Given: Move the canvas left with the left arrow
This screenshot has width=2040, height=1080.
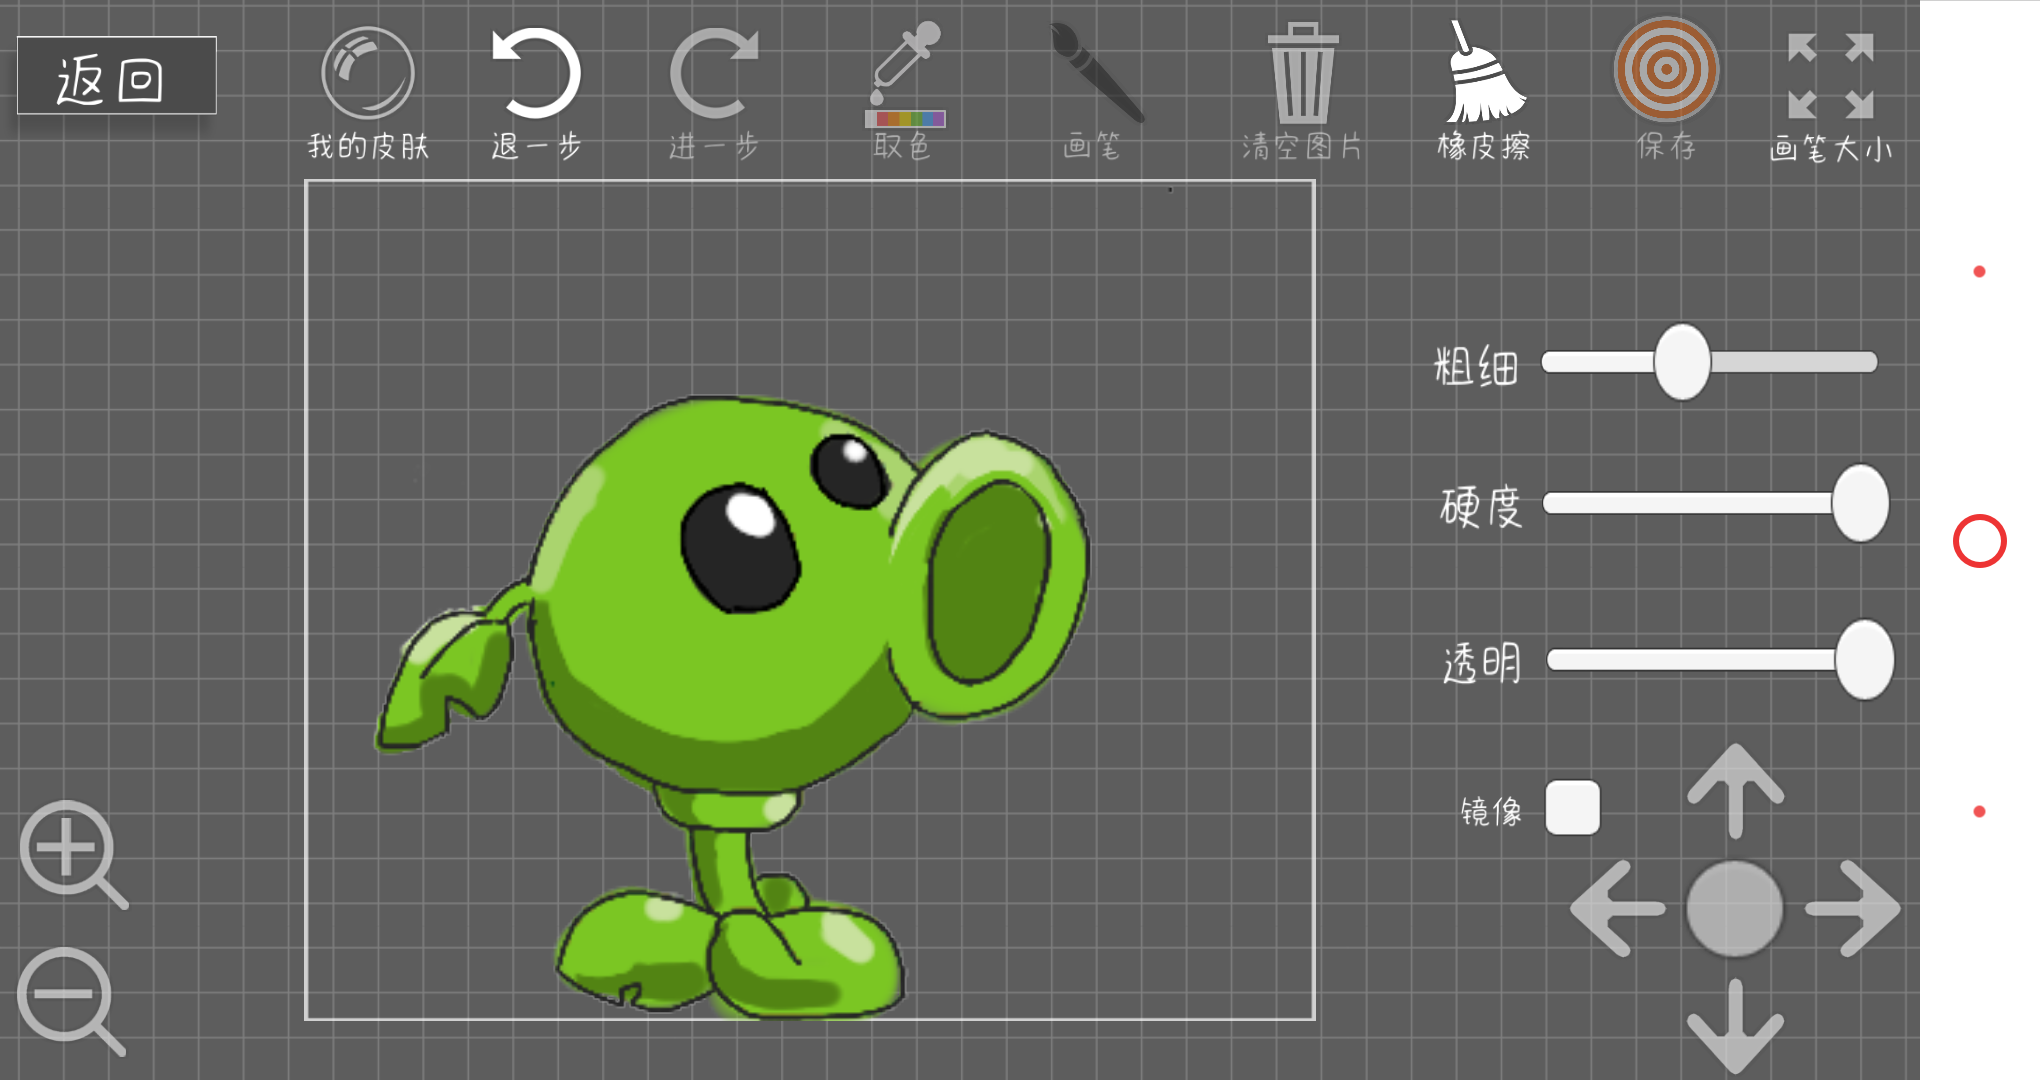Looking at the screenshot, I should click(x=1618, y=908).
